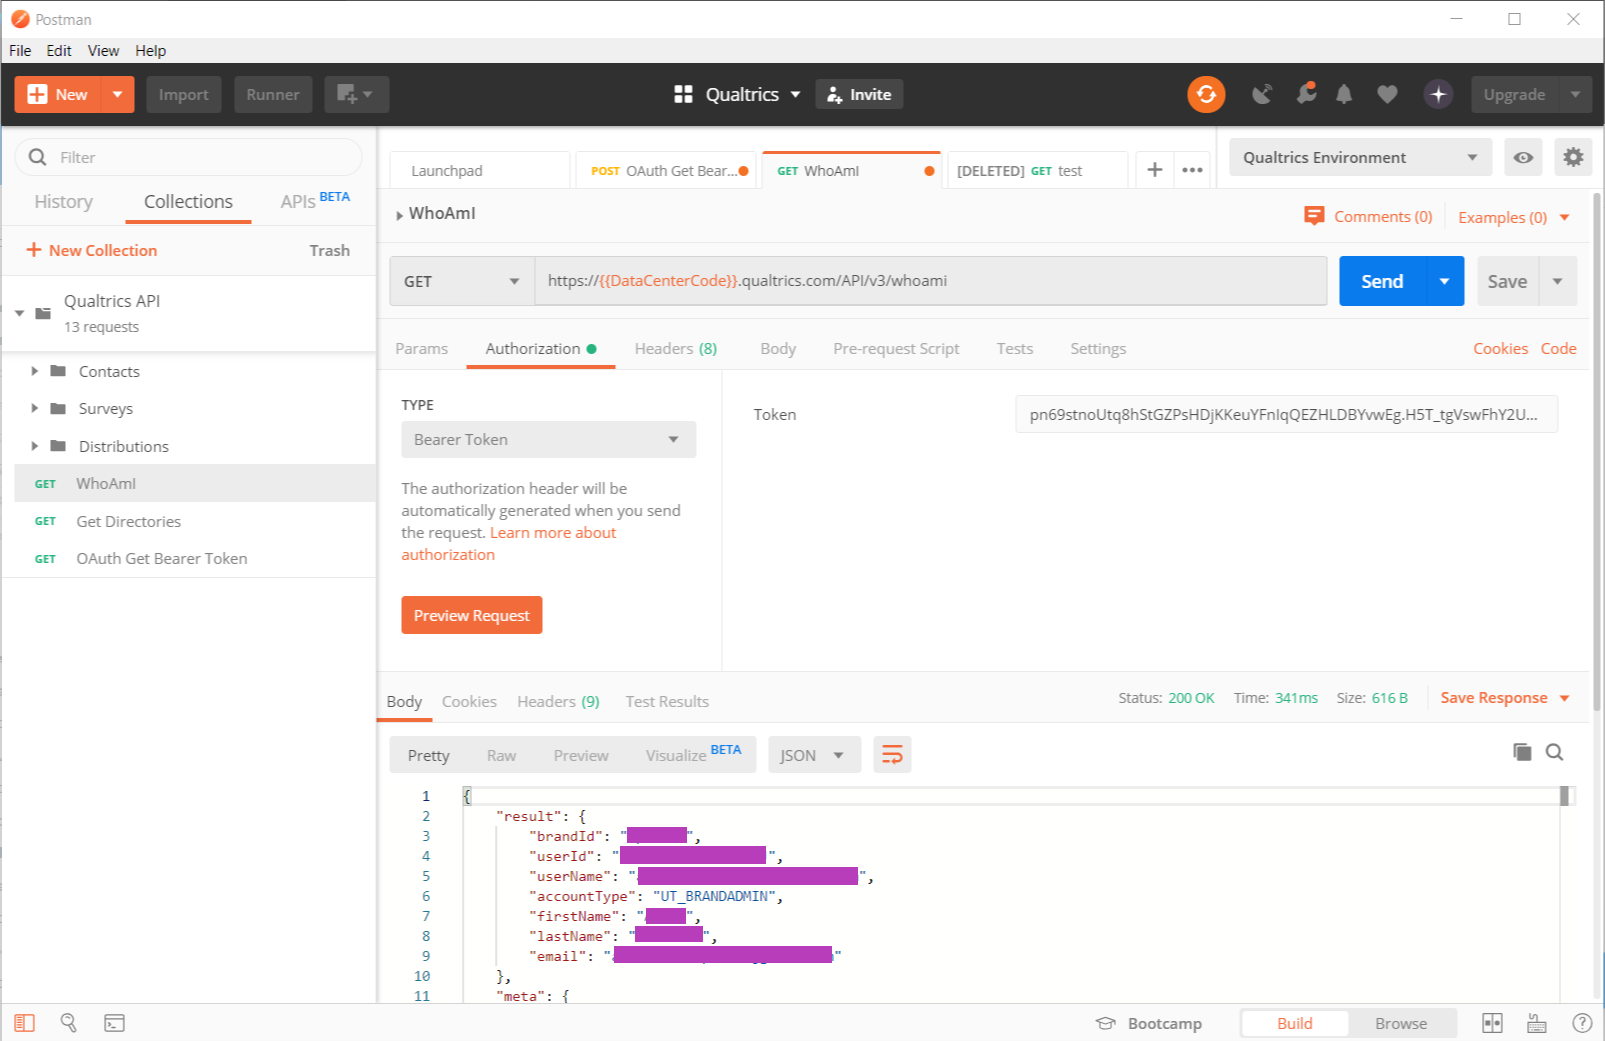Open keyboard shortcuts icon in status bar
This screenshot has width=1605, height=1041.
1537,1023
